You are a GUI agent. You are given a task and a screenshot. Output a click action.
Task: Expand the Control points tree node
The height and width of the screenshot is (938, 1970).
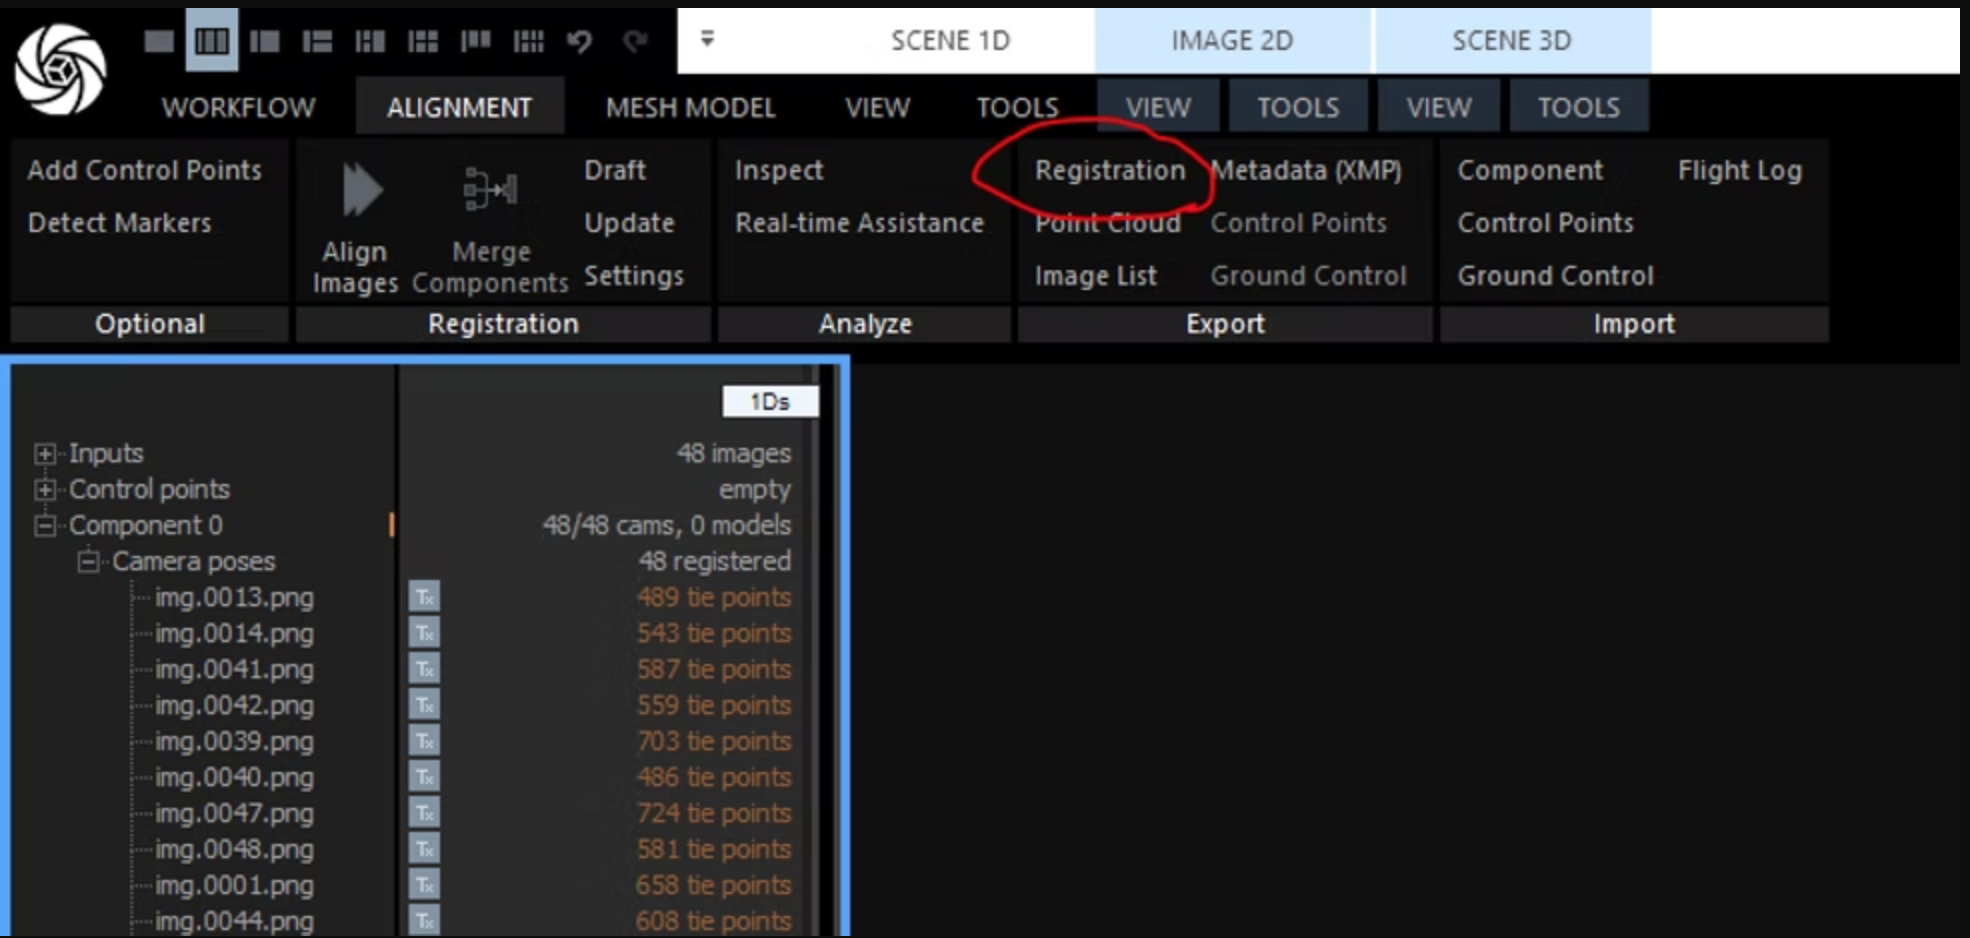(x=44, y=490)
